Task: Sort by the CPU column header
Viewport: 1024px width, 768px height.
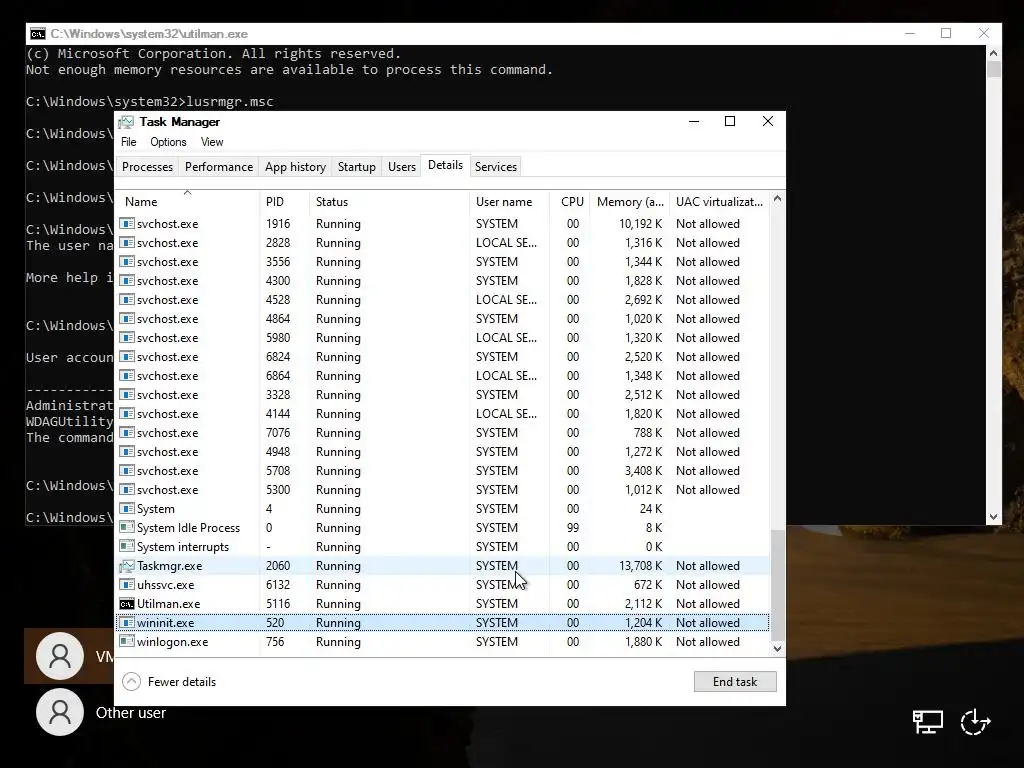Action: [570, 202]
